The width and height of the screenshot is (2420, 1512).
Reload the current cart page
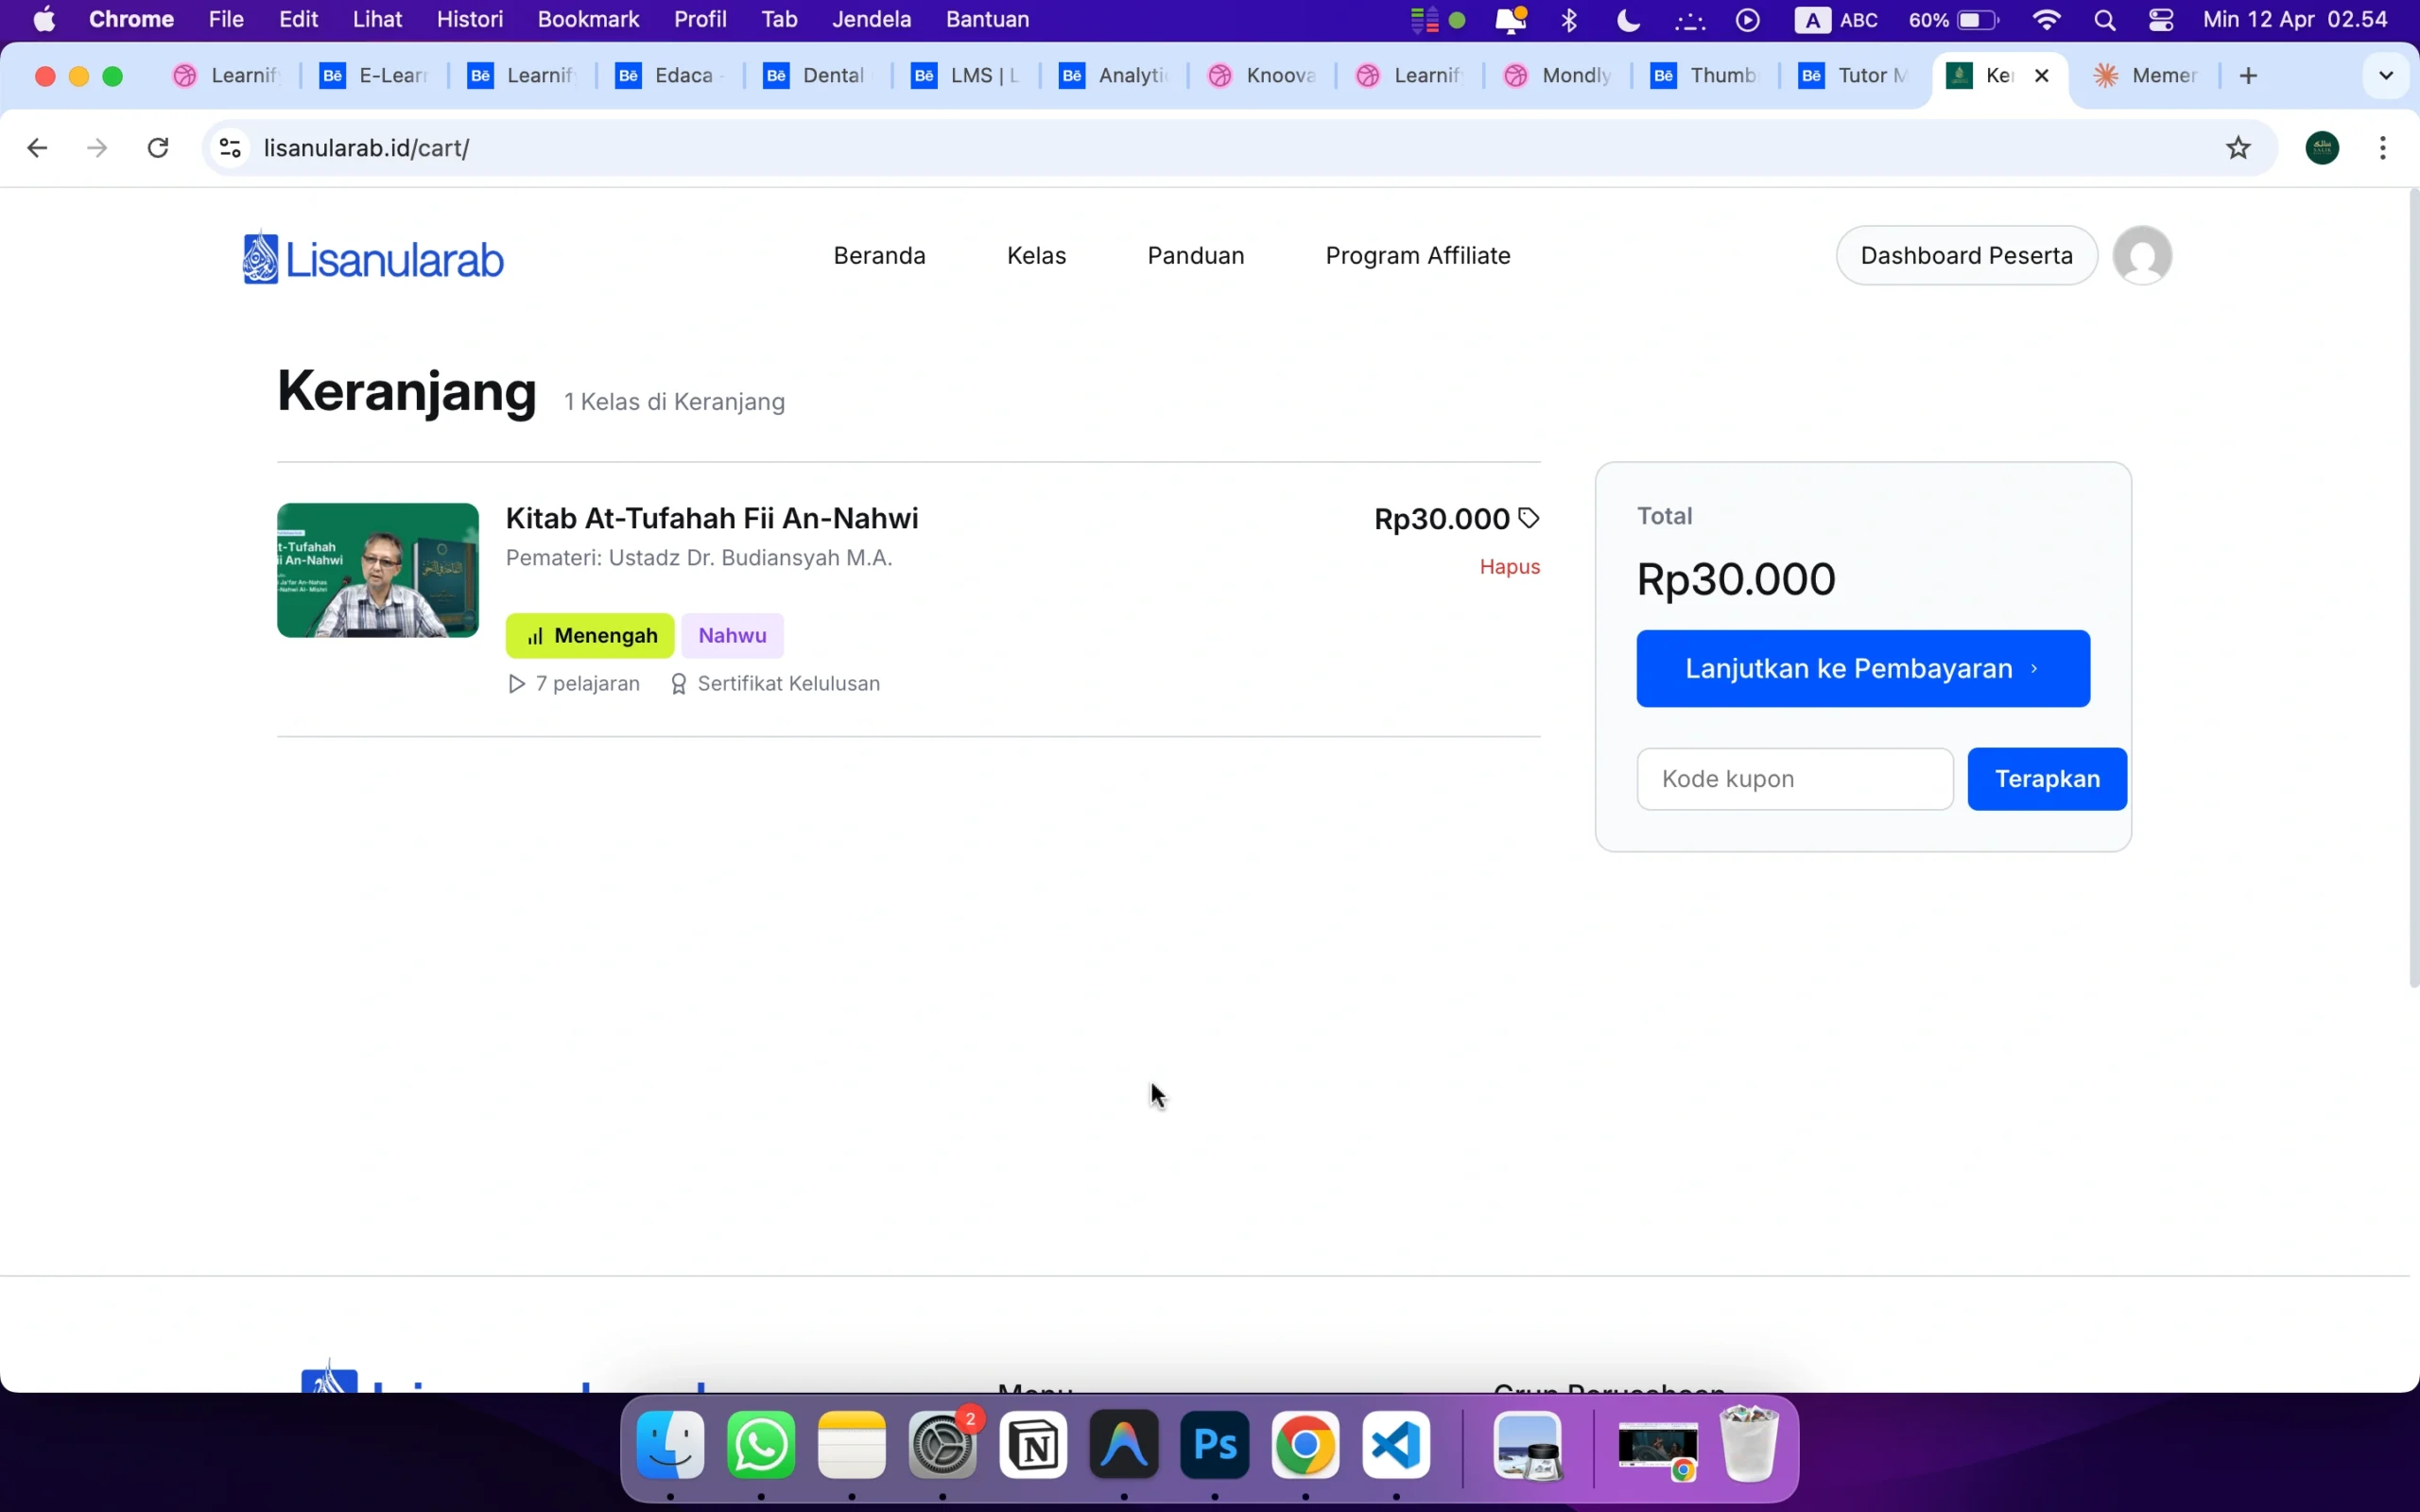[x=157, y=147]
